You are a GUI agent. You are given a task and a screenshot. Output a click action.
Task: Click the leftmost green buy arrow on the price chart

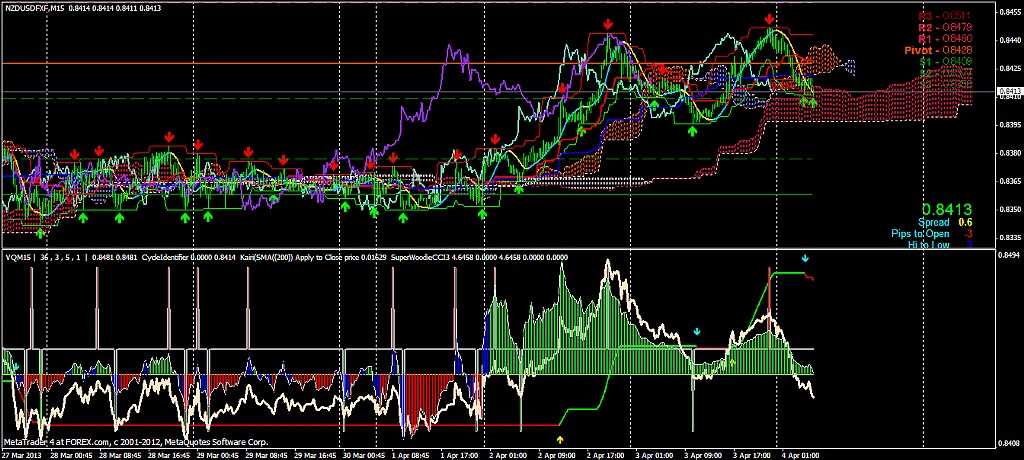tap(40, 233)
